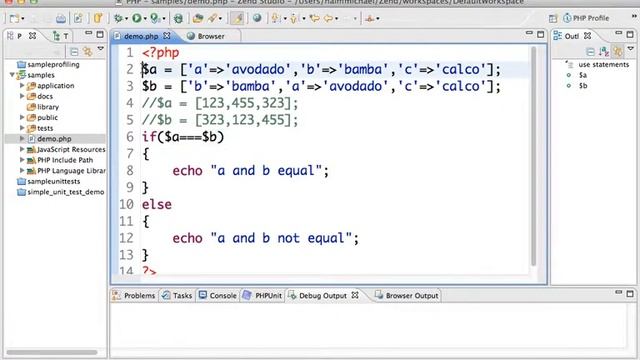Click the Profile run toolbar icon
The height and width of the screenshot is (360, 640).
[155, 18]
